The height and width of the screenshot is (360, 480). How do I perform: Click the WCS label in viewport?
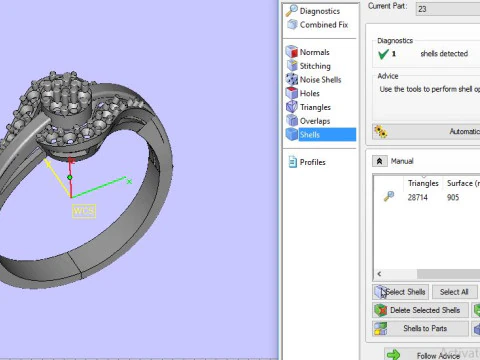(84, 211)
